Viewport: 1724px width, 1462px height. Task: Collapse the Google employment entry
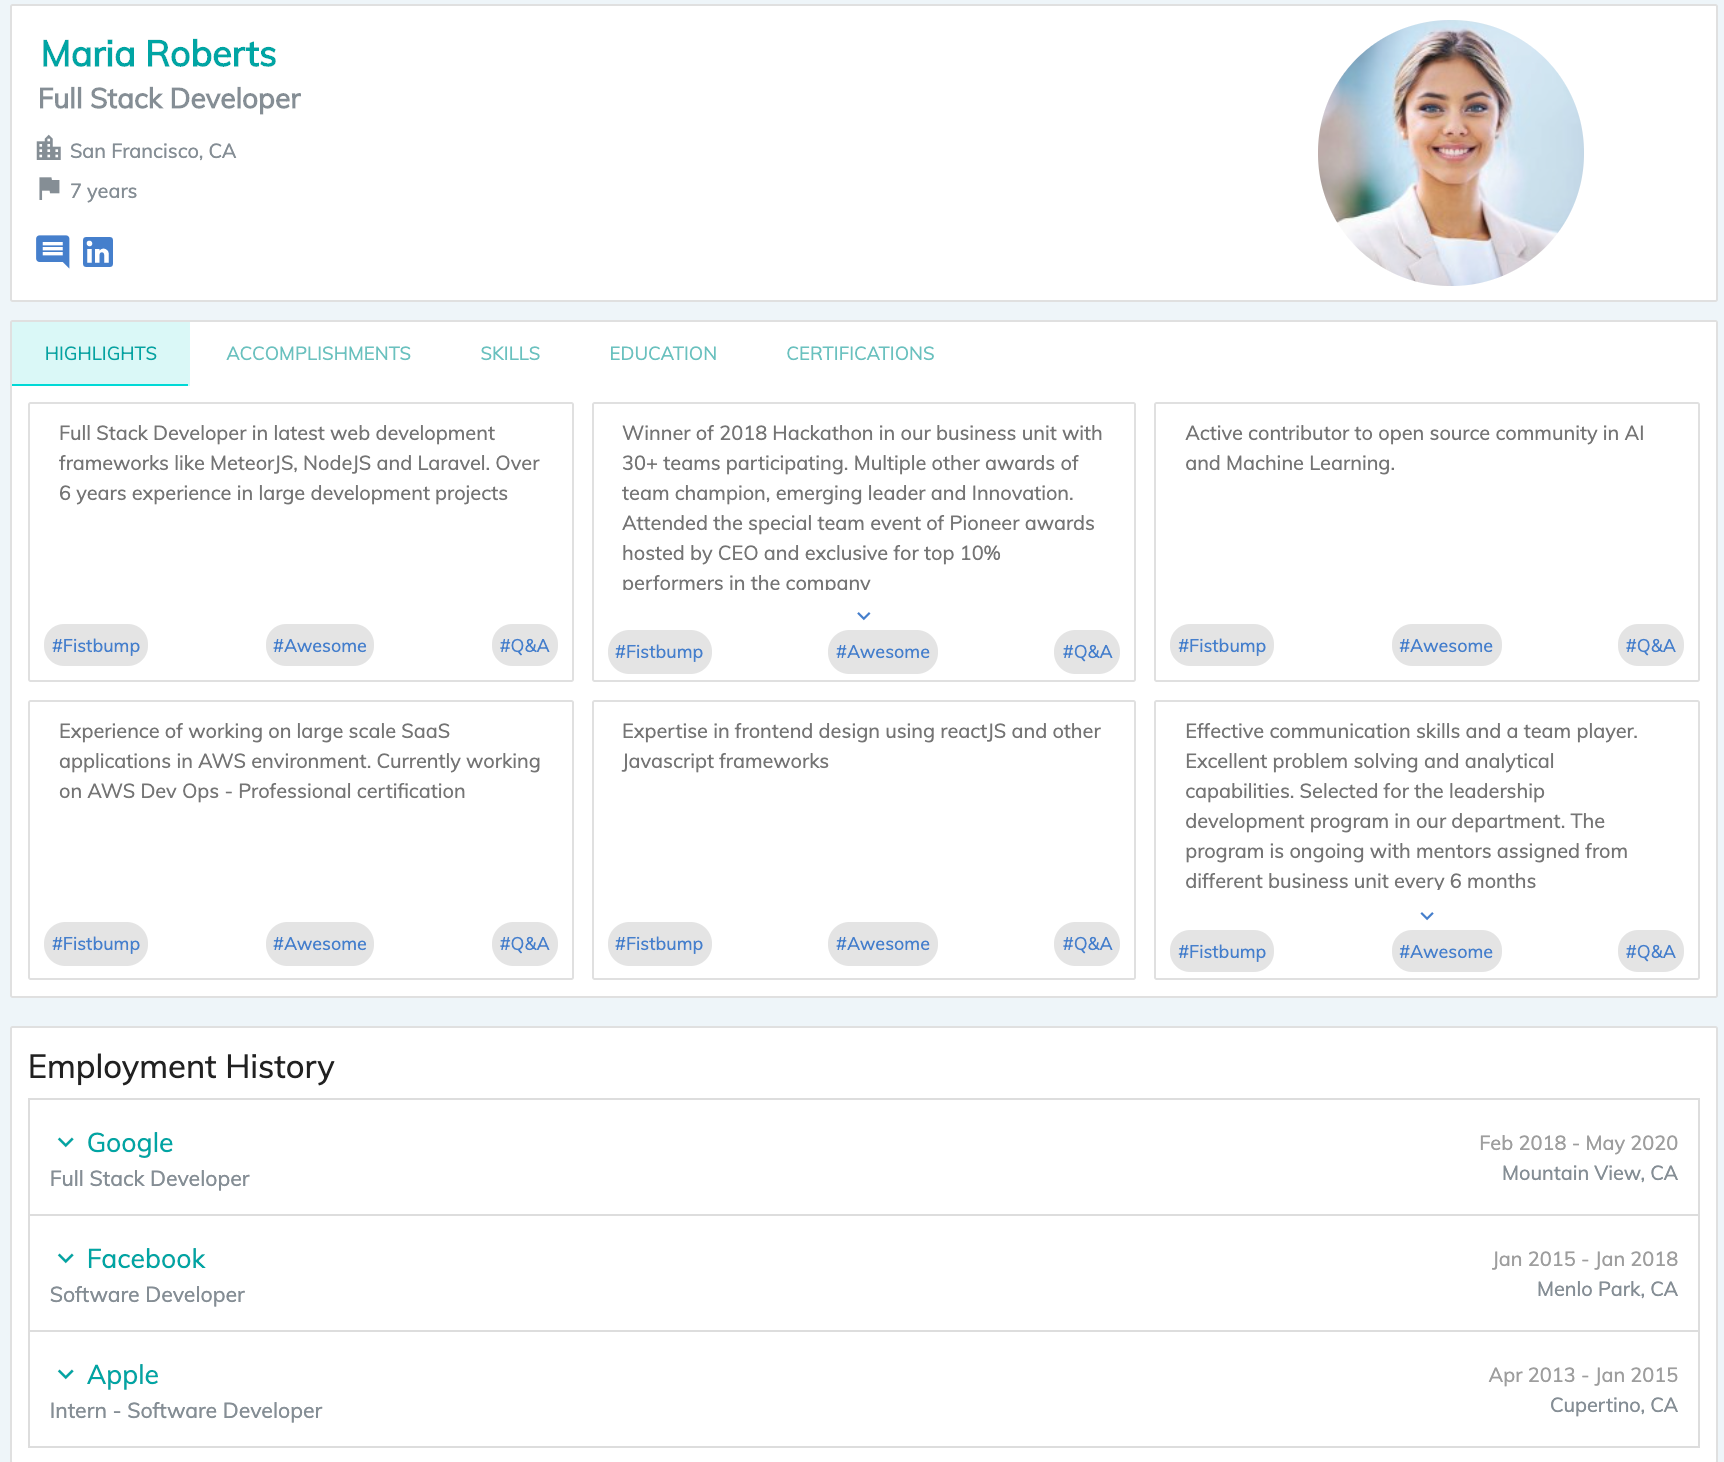pos(66,1142)
